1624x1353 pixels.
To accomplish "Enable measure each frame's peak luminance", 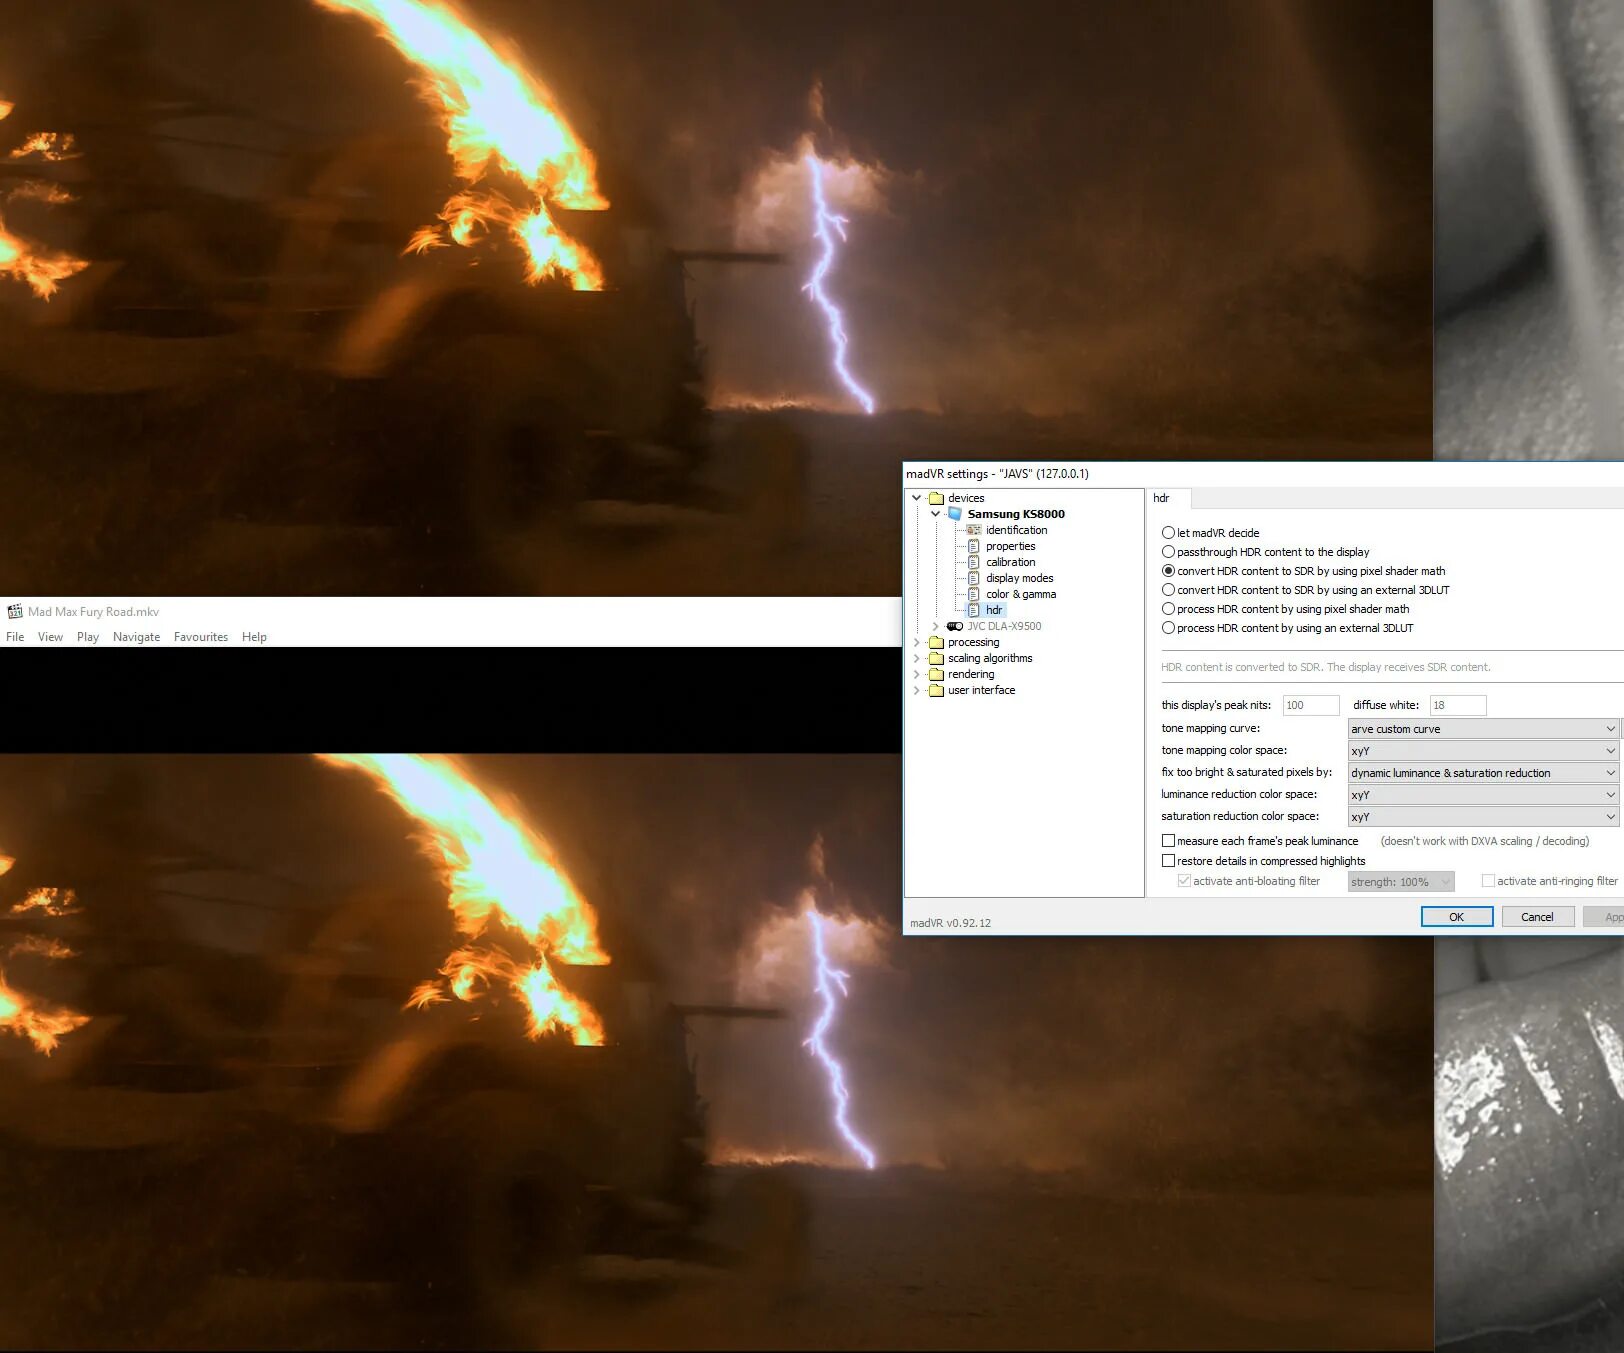I will click(x=1168, y=841).
